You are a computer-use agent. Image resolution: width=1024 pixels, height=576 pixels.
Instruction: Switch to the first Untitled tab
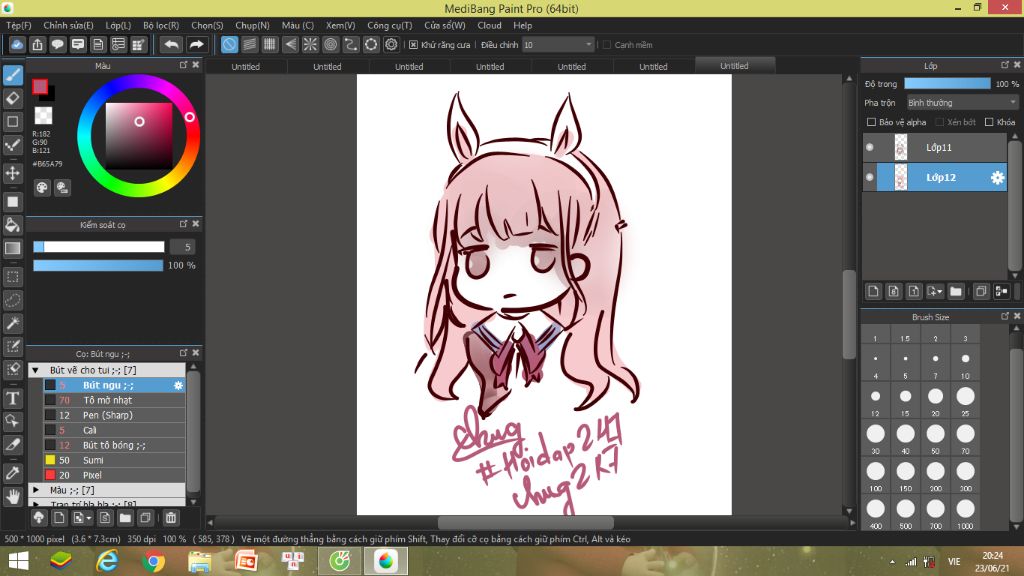[246, 67]
